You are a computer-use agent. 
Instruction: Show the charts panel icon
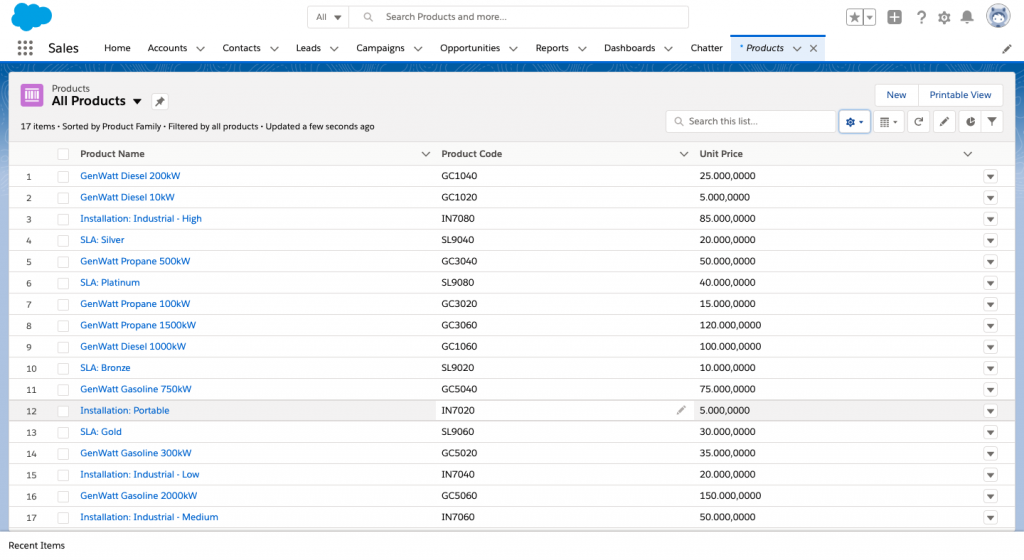[x=970, y=121]
